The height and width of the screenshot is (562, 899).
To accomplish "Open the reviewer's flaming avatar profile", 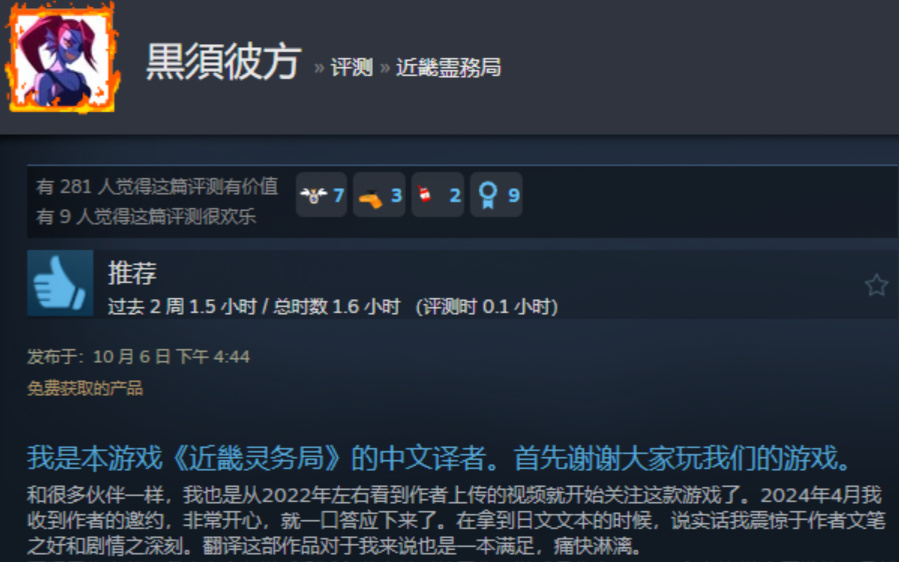I will pos(62,57).
